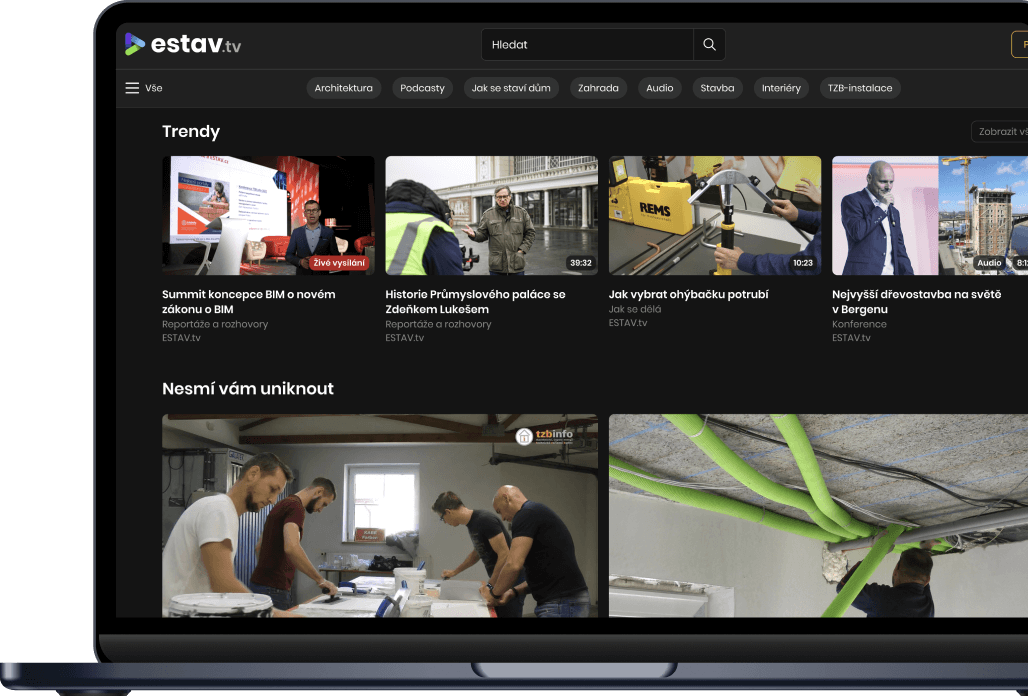This screenshot has width=1028, height=696.
Task: Open navigation via the hamburger menu icon
Action: tap(131, 88)
